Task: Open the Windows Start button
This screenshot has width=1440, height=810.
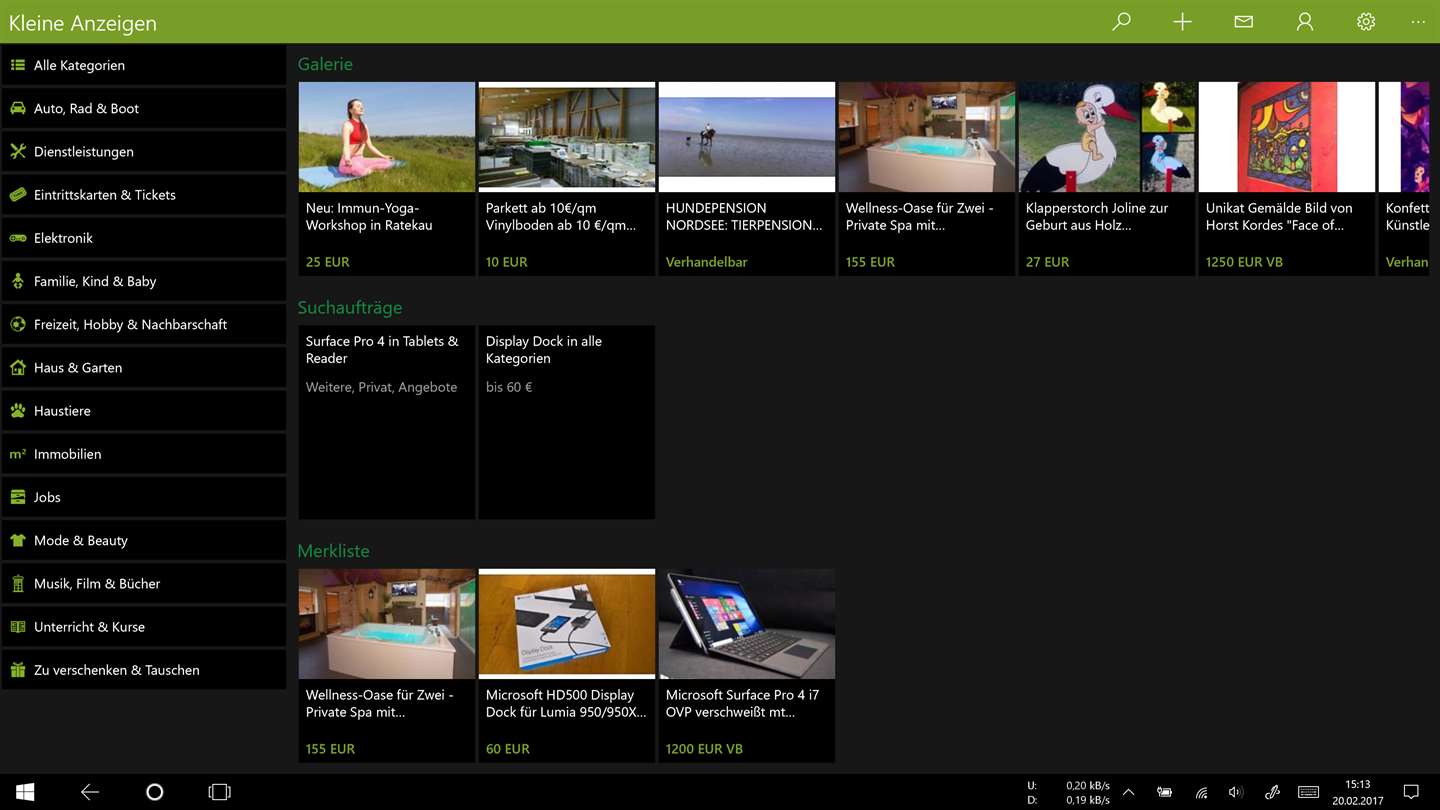Action: click(x=25, y=792)
